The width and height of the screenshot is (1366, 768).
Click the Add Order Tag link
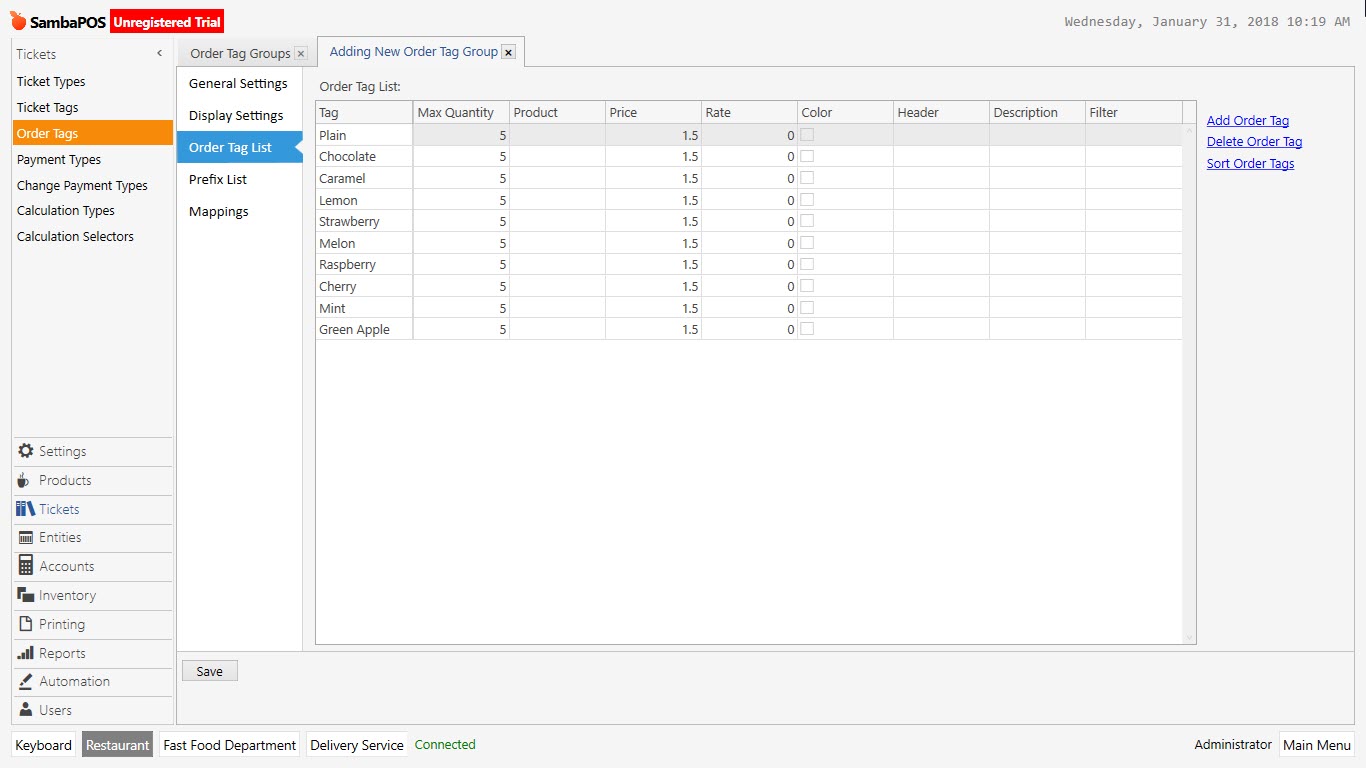coord(1246,120)
